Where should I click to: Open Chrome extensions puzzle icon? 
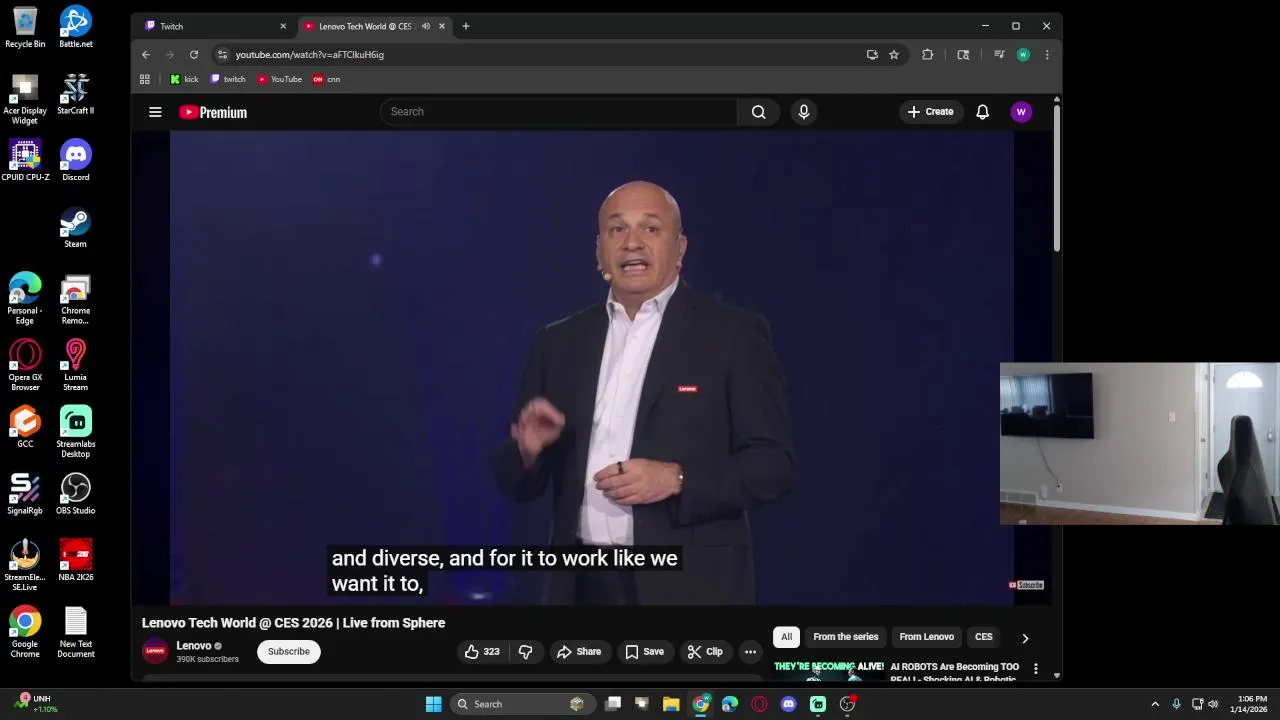927,55
